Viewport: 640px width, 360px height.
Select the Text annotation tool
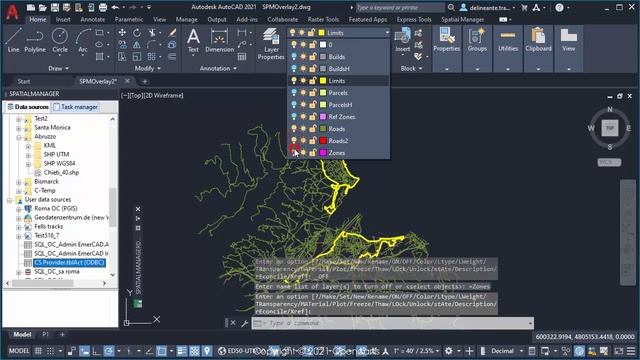click(193, 40)
